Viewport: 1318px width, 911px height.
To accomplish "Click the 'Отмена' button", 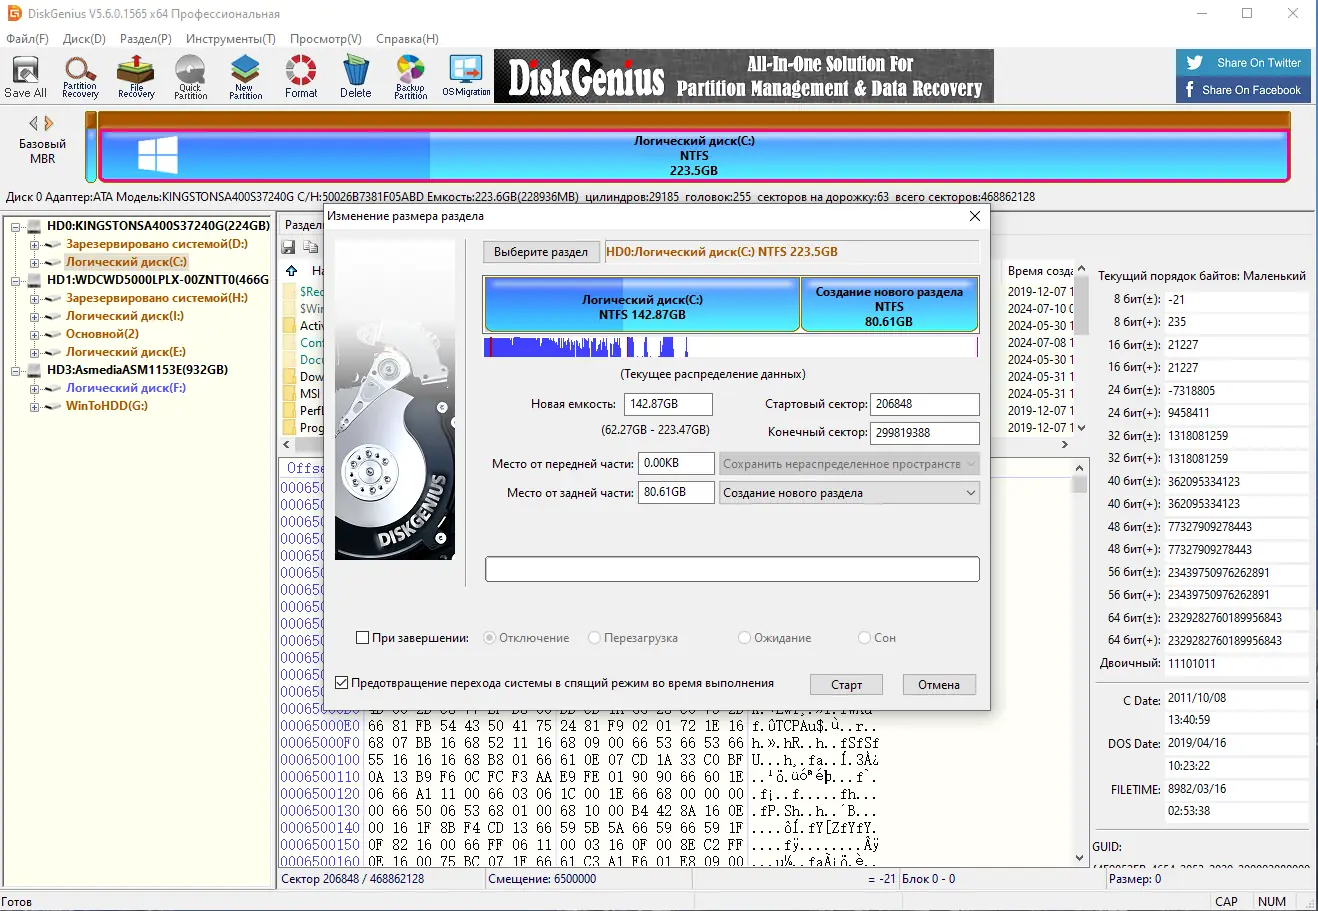I will point(939,685).
